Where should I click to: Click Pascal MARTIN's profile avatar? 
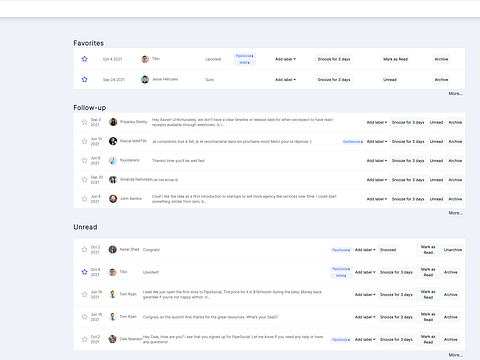click(x=113, y=141)
